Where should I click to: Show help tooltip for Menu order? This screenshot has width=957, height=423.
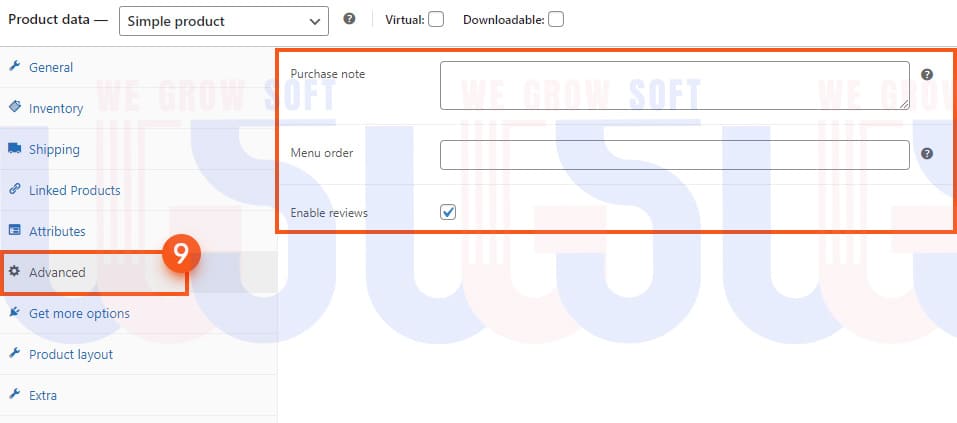pyautogui.click(x=926, y=153)
